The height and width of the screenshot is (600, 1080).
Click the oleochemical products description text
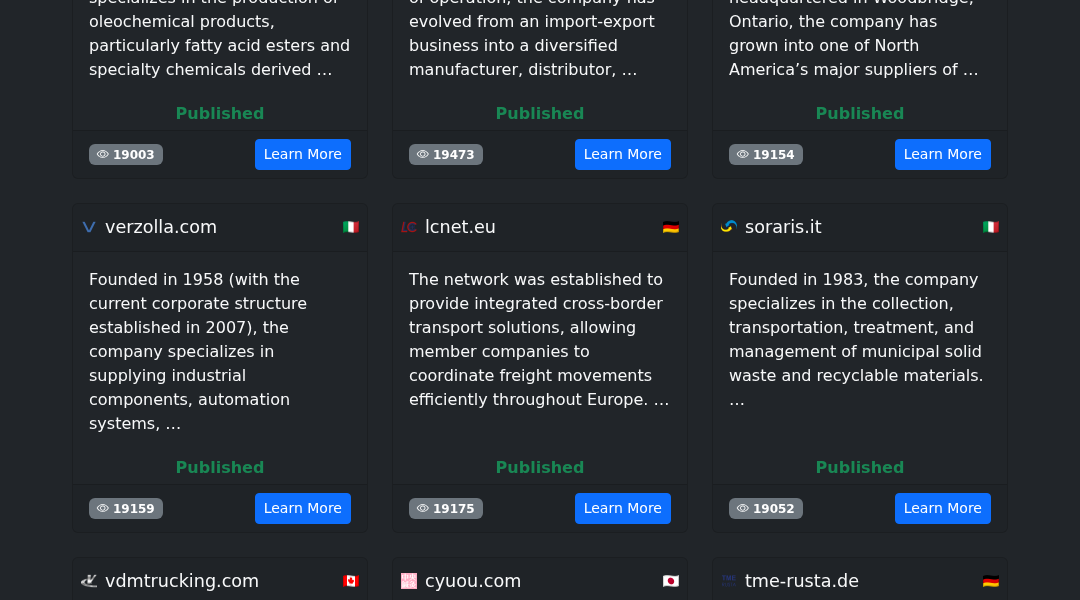(219, 39)
